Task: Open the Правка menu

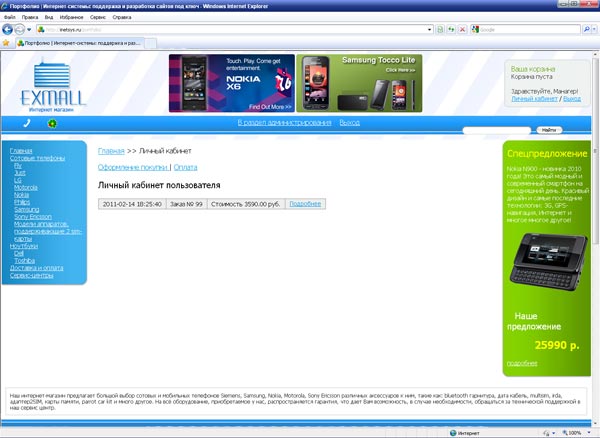Action: (30, 17)
